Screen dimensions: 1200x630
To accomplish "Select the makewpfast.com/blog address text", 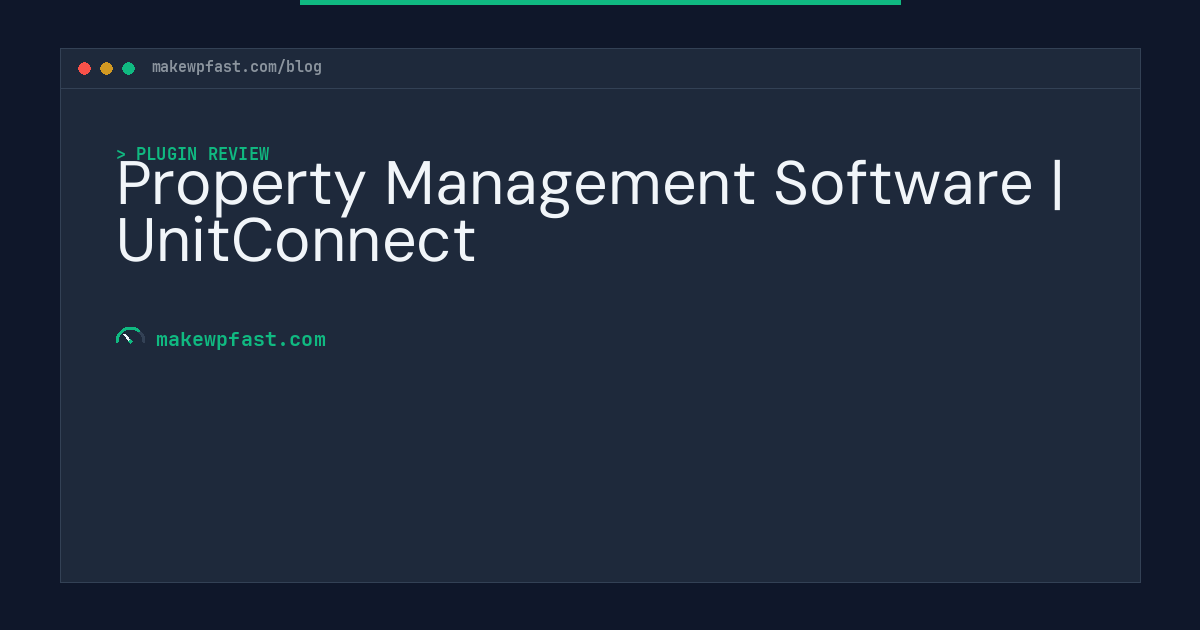I will tap(237, 67).
